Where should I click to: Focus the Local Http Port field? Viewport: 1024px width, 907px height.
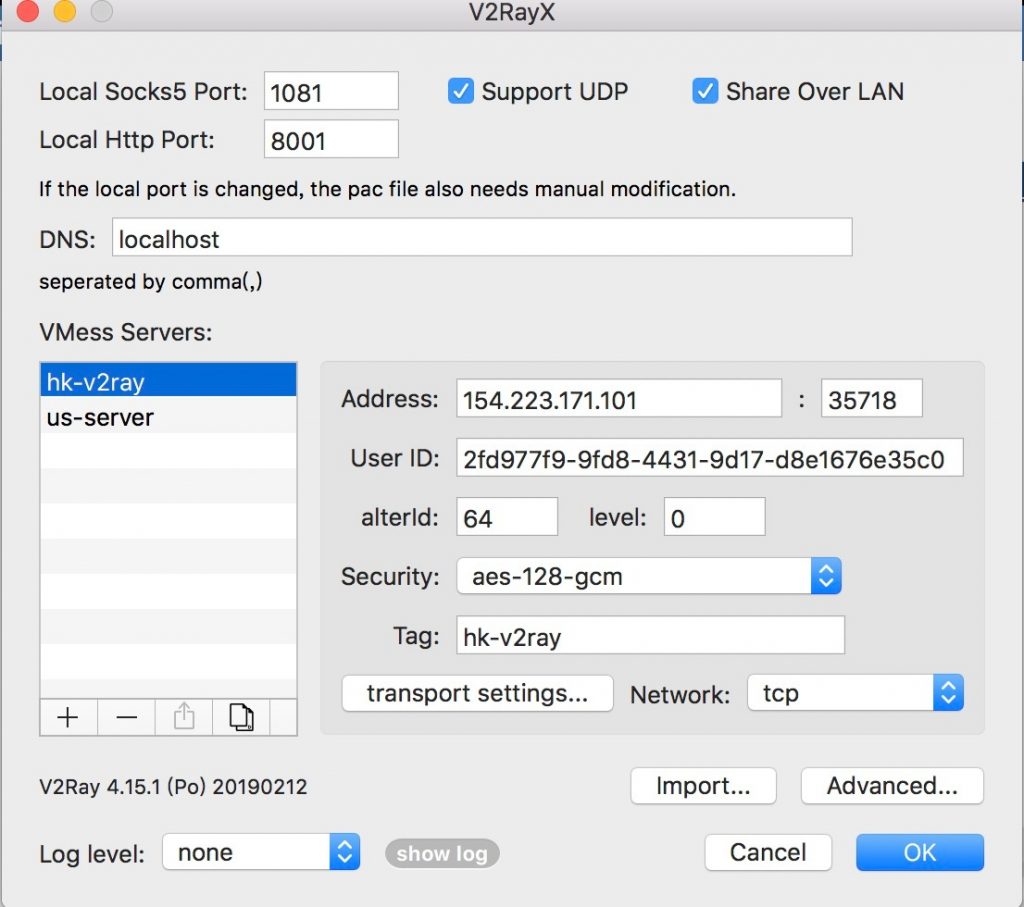click(x=331, y=139)
